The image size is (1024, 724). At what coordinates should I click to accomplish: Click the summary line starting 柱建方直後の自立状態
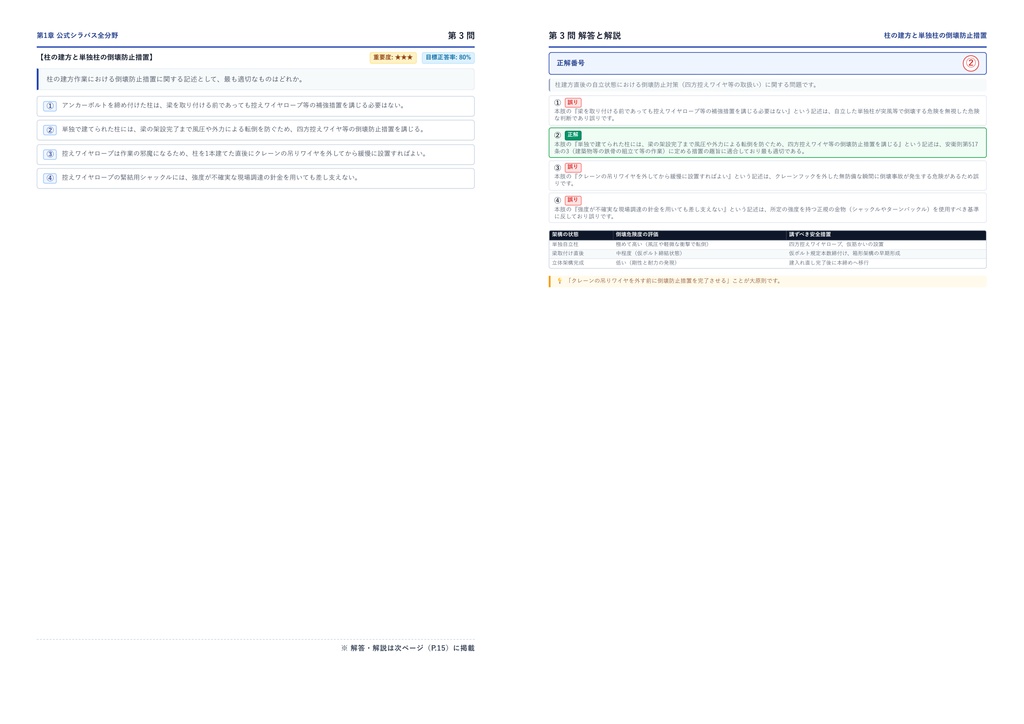tap(686, 85)
